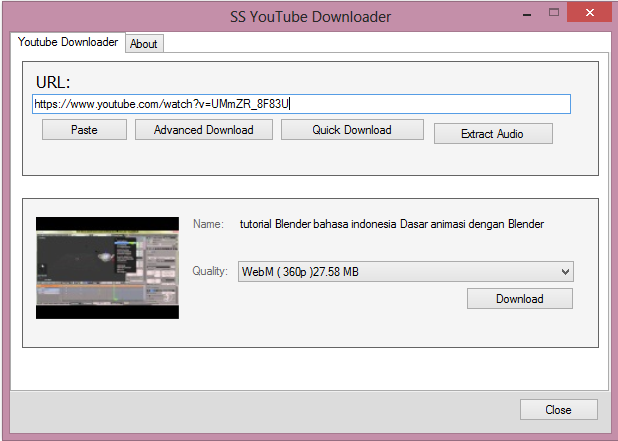Maximize the SS YouTube Downloader window
The image size is (618, 441).
[554, 13]
